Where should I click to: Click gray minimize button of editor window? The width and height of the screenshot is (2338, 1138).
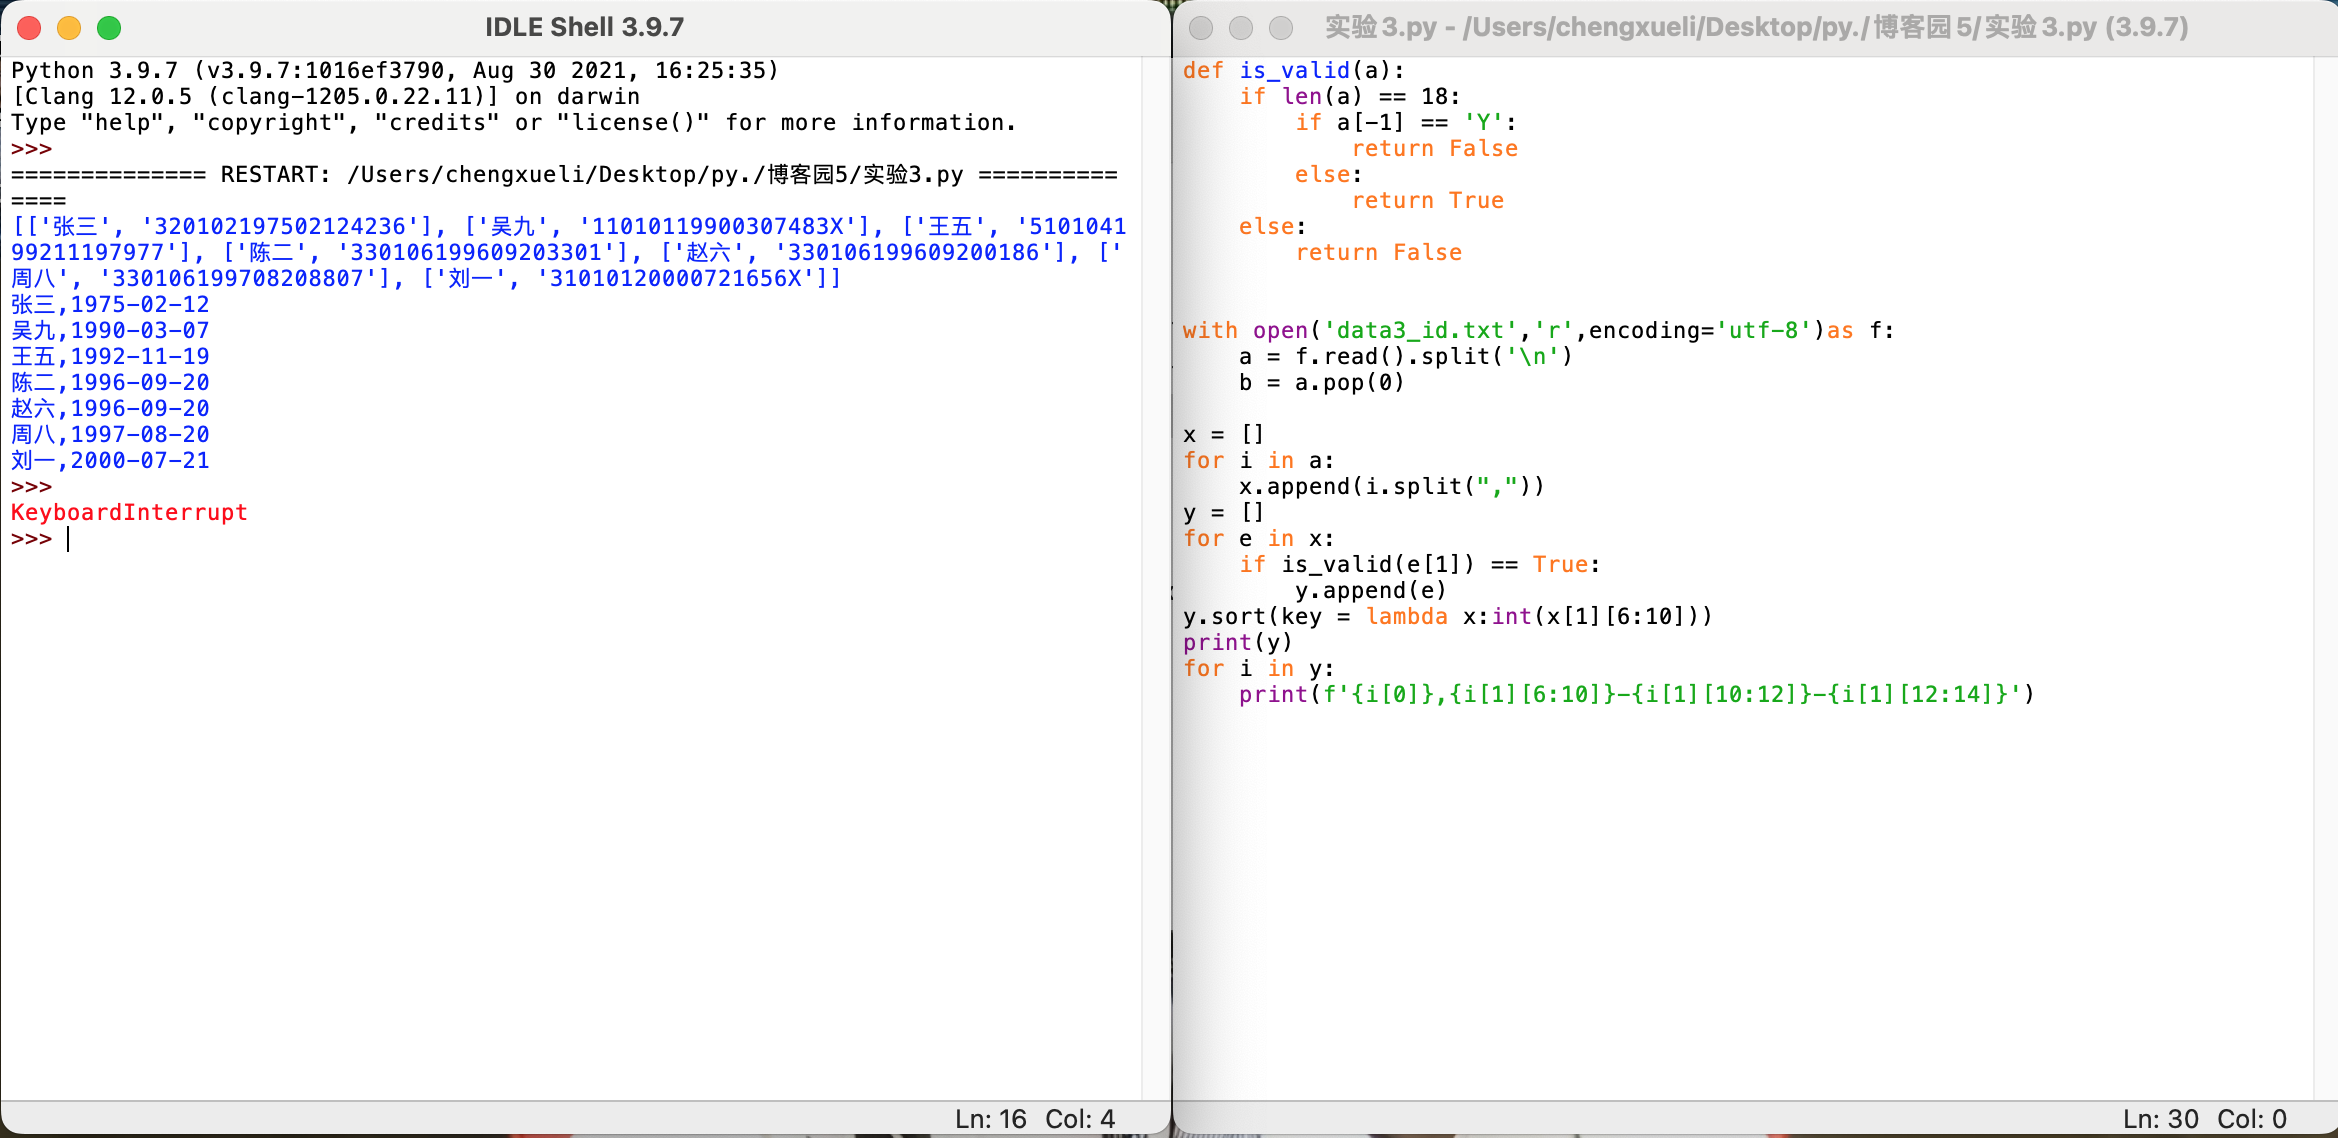pos(1241,28)
